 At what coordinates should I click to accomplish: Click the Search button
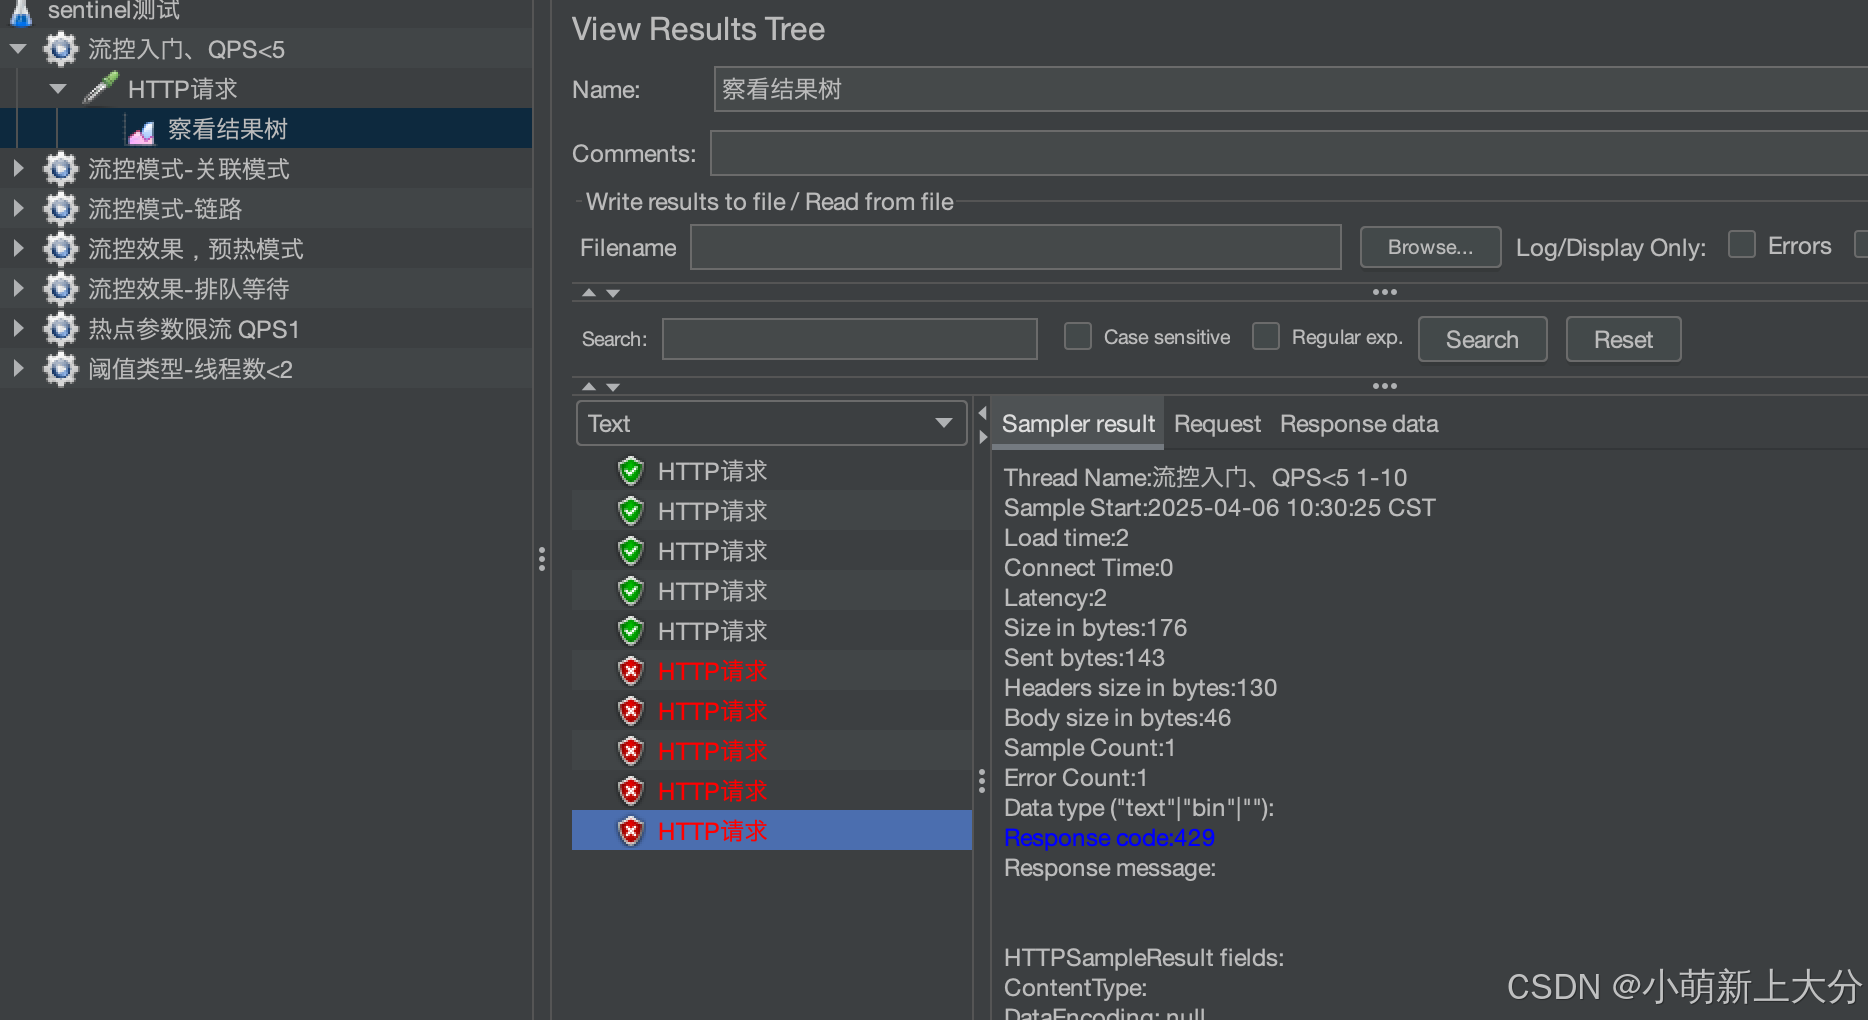point(1482,339)
